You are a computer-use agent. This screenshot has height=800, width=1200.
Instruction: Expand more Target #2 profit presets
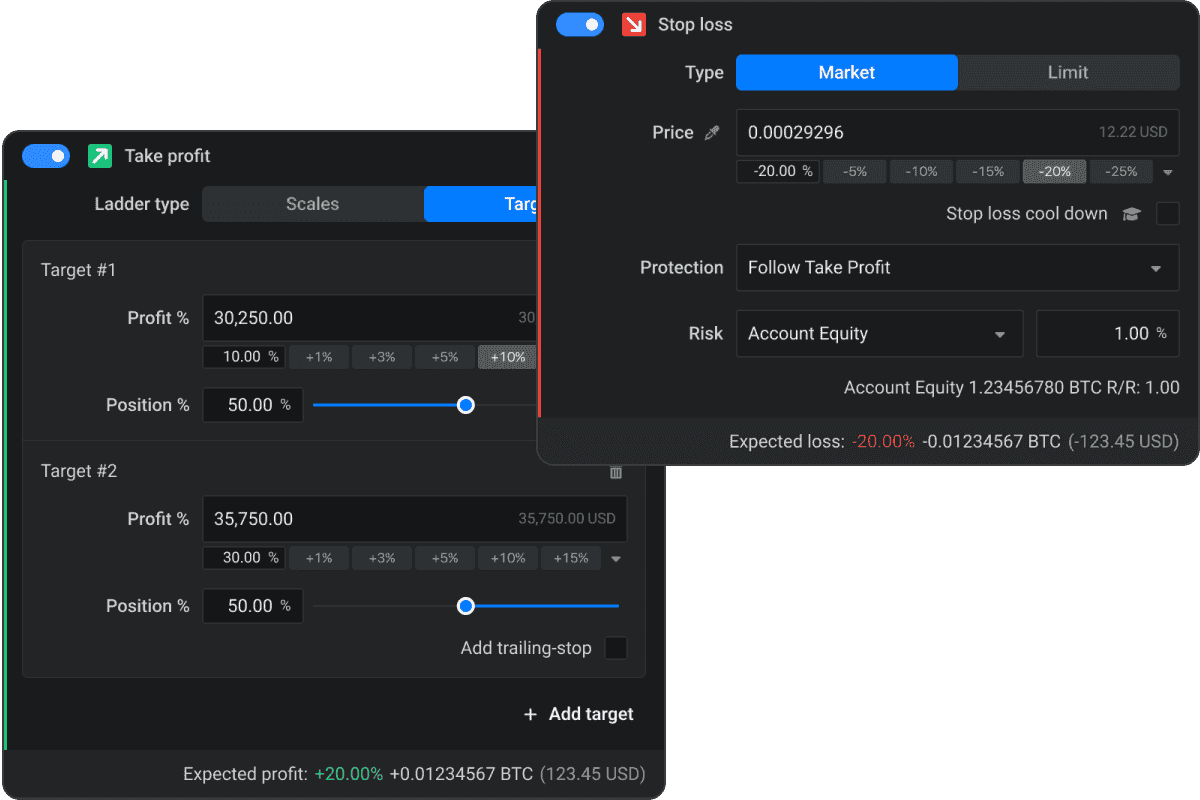[x=616, y=559]
